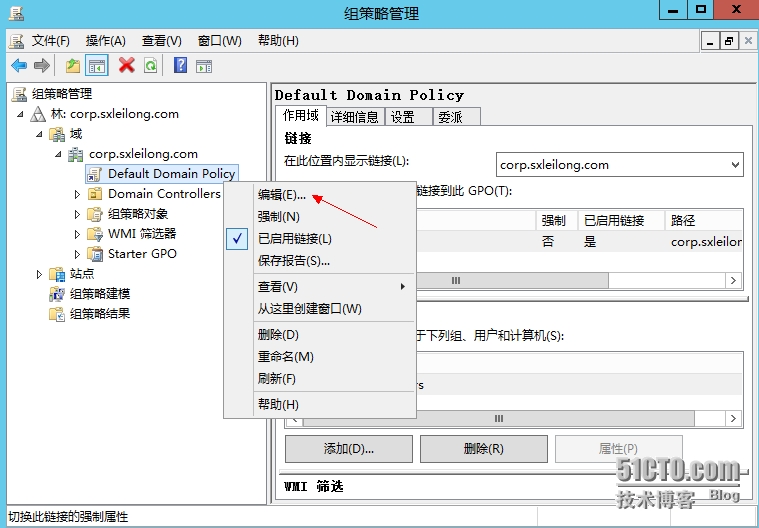Click the 域 folder icon
Viewport: 759px width, 528px height.
click(x=57, y=134)
